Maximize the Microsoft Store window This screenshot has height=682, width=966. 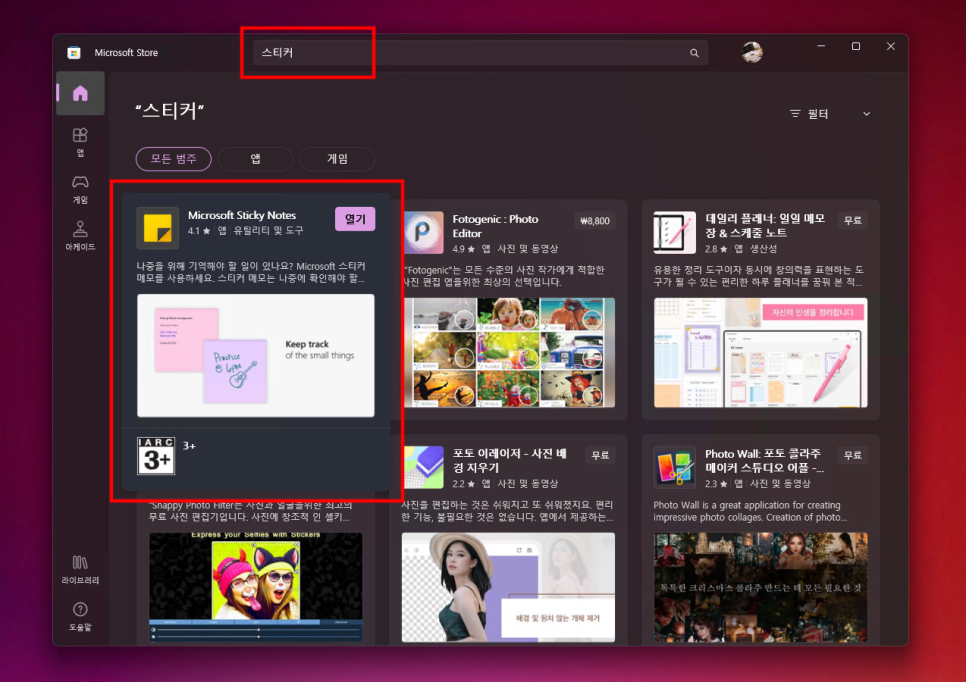[856, 46]
